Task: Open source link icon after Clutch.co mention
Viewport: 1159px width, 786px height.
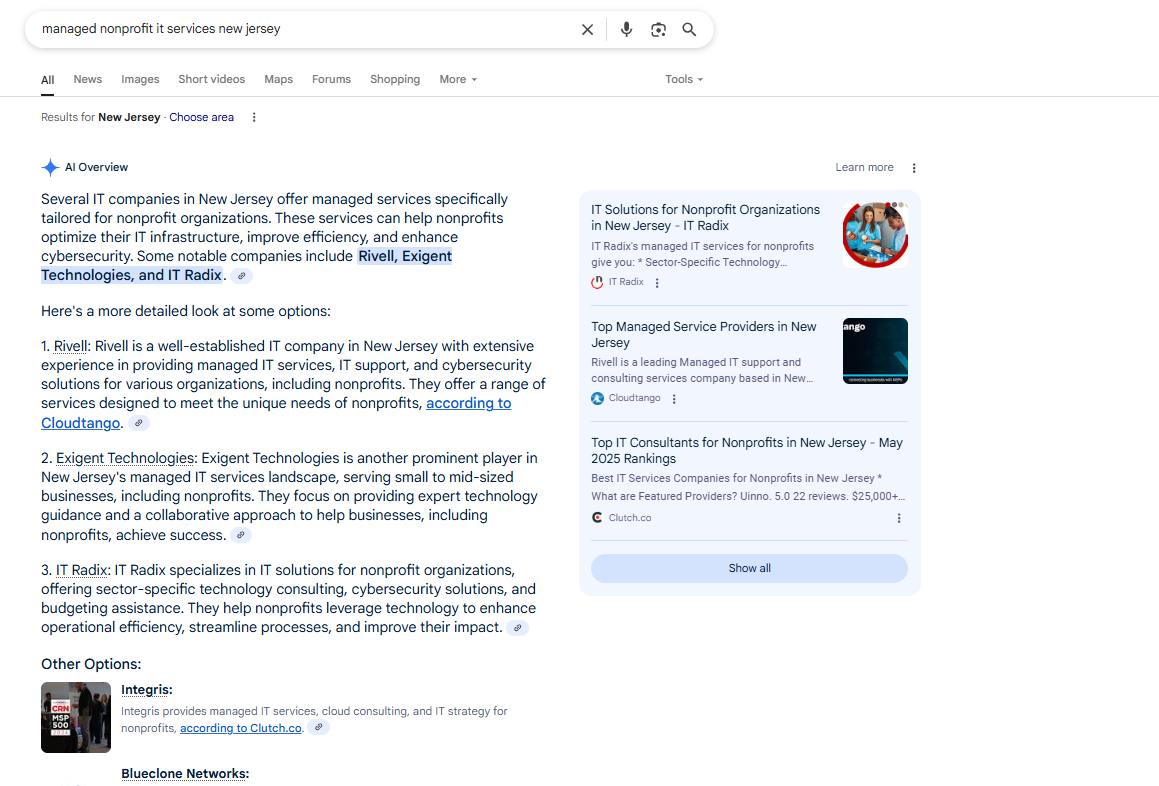Action: click(319, 728)
